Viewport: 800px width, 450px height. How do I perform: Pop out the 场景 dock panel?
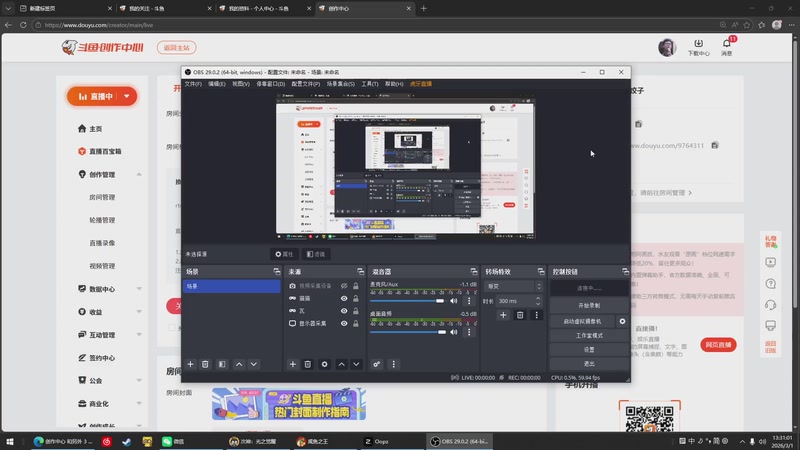click(x=277, y=271)
